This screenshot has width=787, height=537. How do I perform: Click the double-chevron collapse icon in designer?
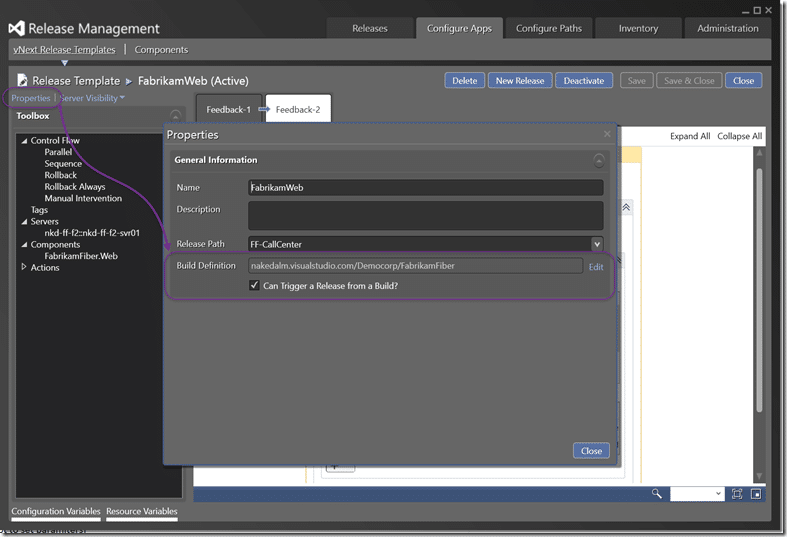pyautogui.click(x=626, y=207)
